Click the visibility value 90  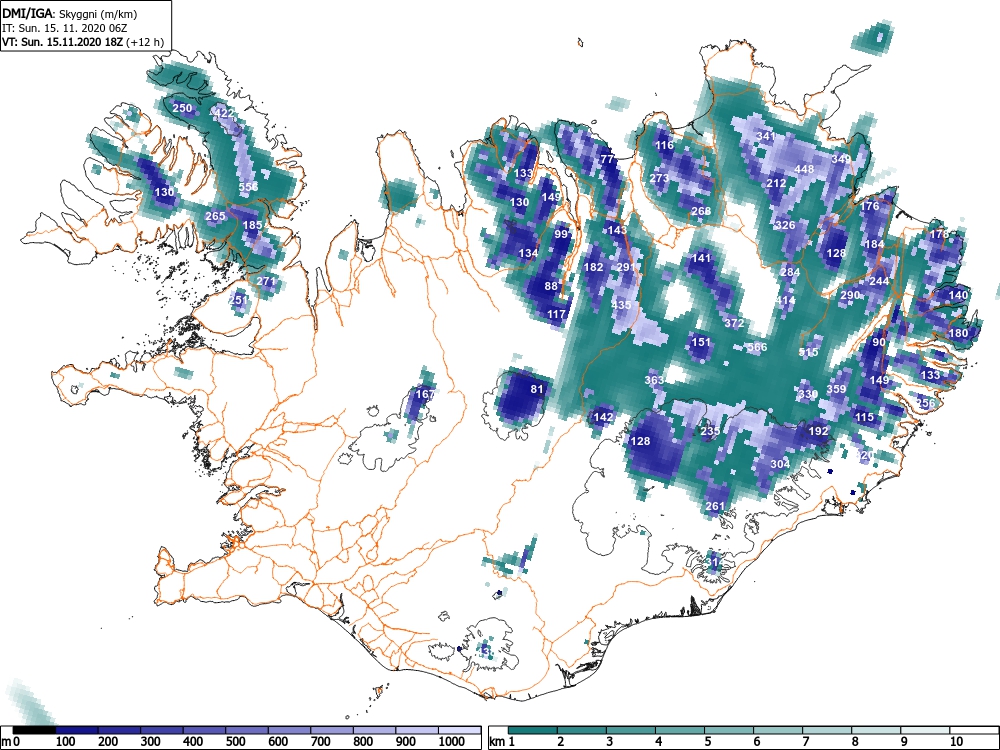(879, 342)
